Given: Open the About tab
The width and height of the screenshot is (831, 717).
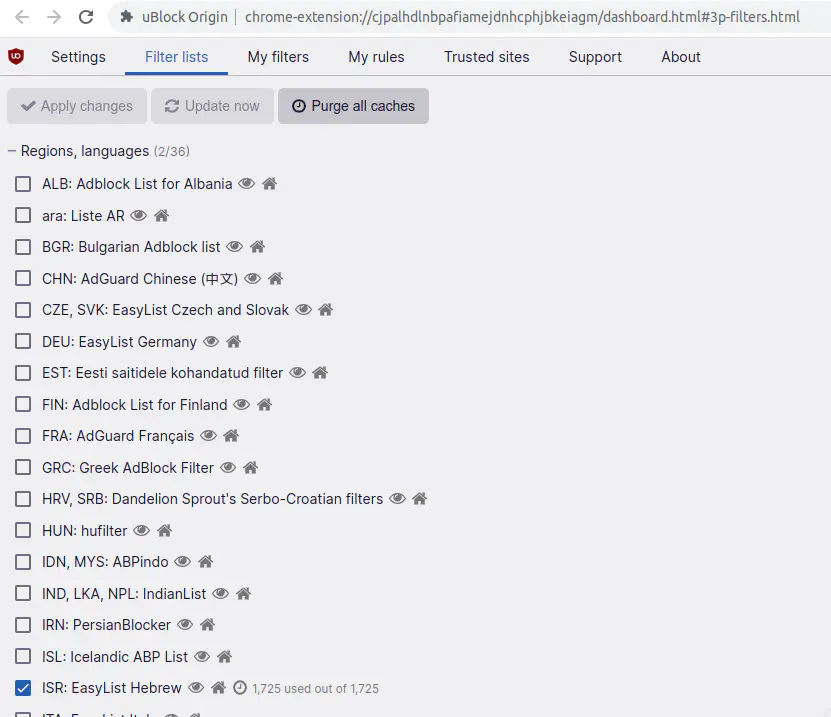Looking at the screenshot, I should click(680, 57).
